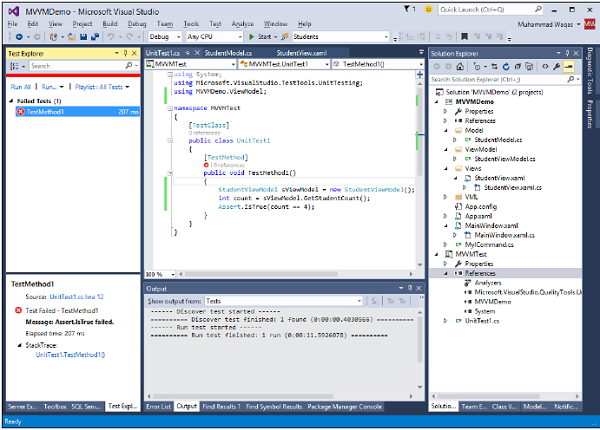Toggle Preview Selected Items in Solution Explorer
Screen dimensions: 600x430
pyautogui.click(x=568, y=65)
